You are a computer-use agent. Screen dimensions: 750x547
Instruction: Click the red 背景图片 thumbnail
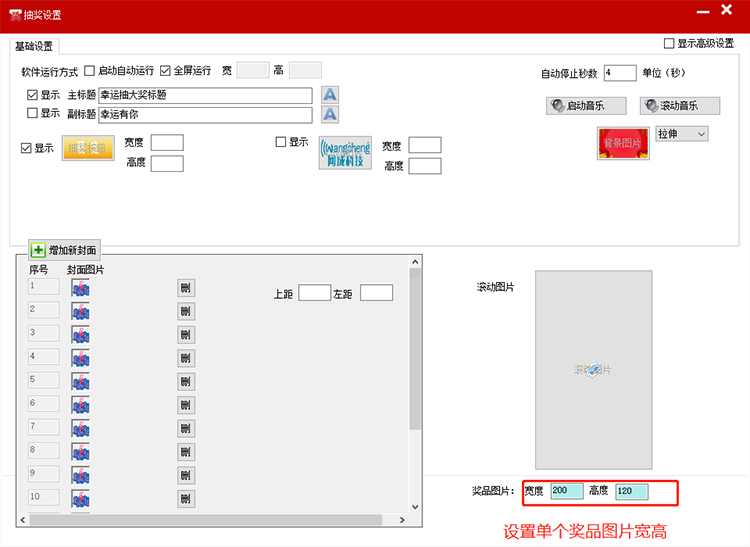point(622,144)
